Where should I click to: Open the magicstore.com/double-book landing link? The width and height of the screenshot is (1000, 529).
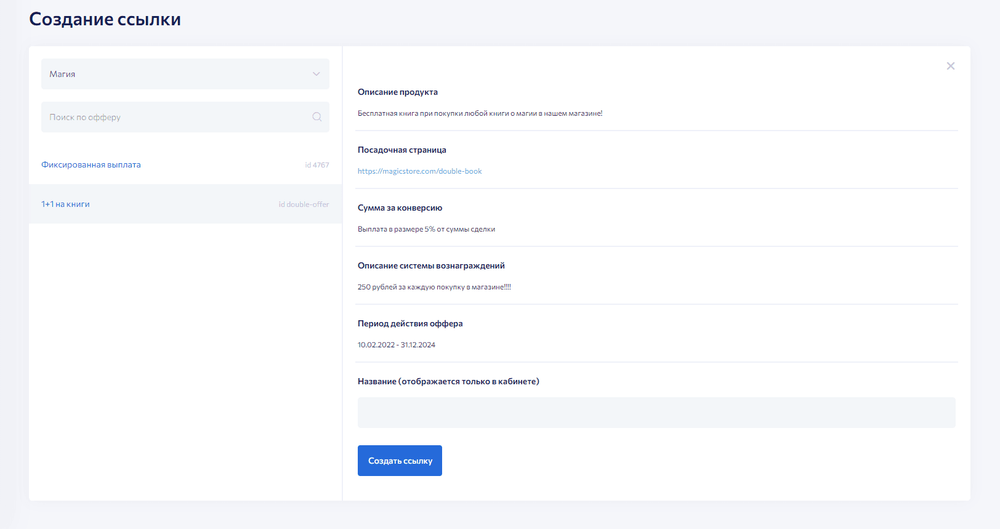click(x=419, y=171)
